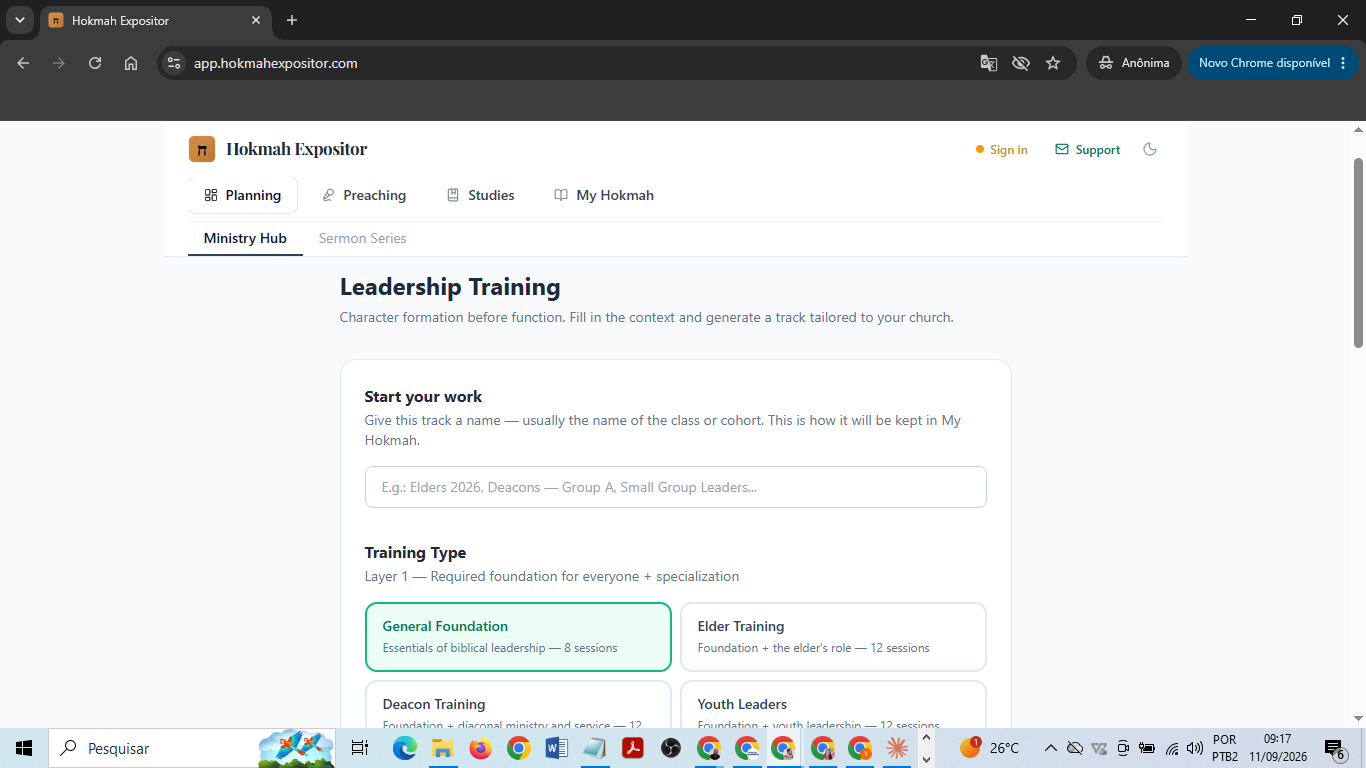
Task: Focus the track name input field
Action: (x=676, y=487)
